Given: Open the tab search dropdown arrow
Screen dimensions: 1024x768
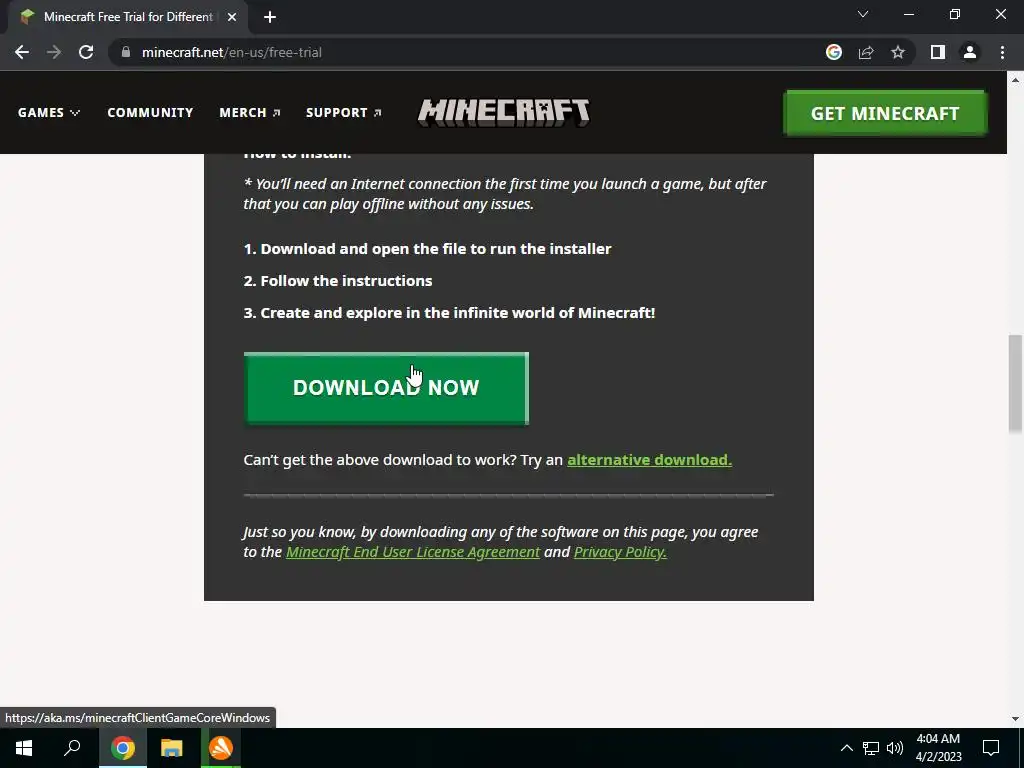Looking at the screenshot, I should pyautogui.click(x=863, y=14).
